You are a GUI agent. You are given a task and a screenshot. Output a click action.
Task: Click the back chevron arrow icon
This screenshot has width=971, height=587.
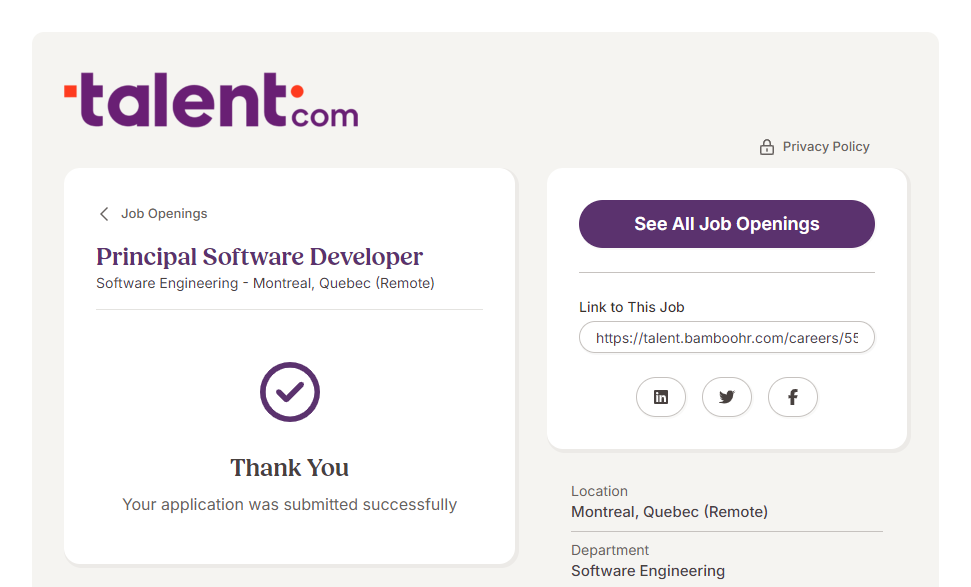coord(104,214)
